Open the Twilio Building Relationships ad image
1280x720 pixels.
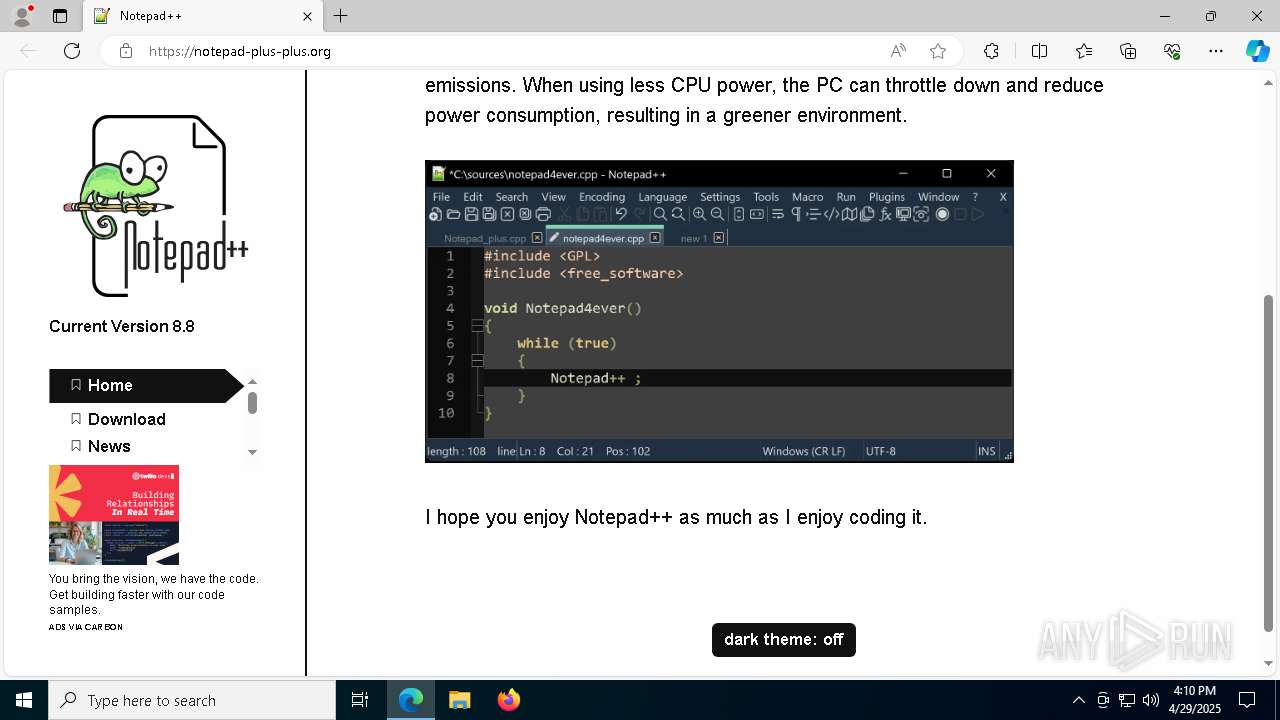tap(114, 515)
